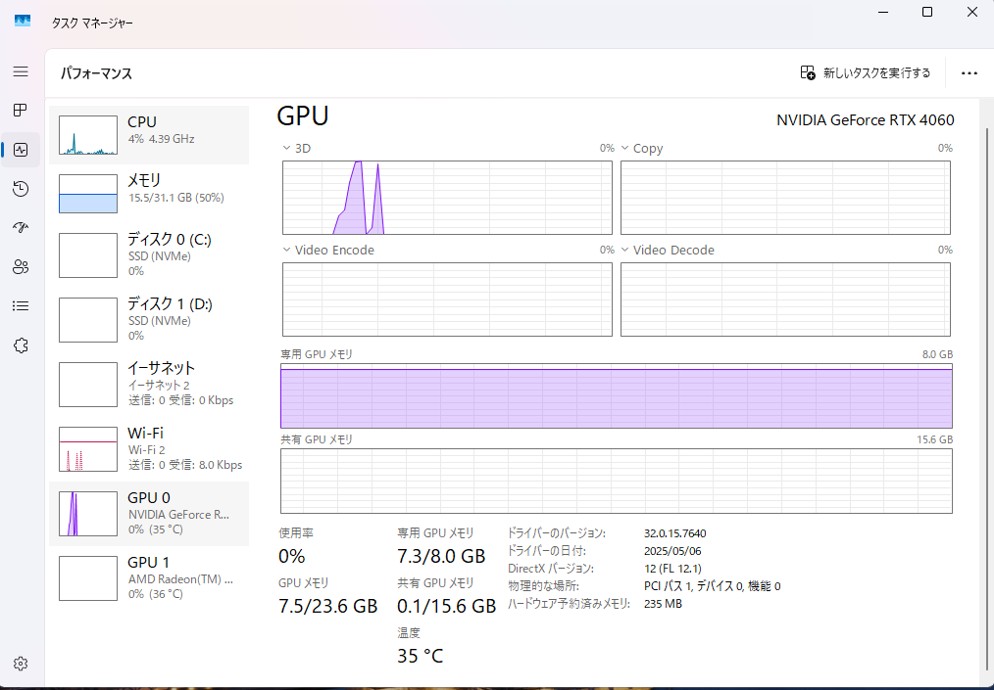Open the Processes page icon
Viewport: 994px width, 690px height.
point(20,110)
